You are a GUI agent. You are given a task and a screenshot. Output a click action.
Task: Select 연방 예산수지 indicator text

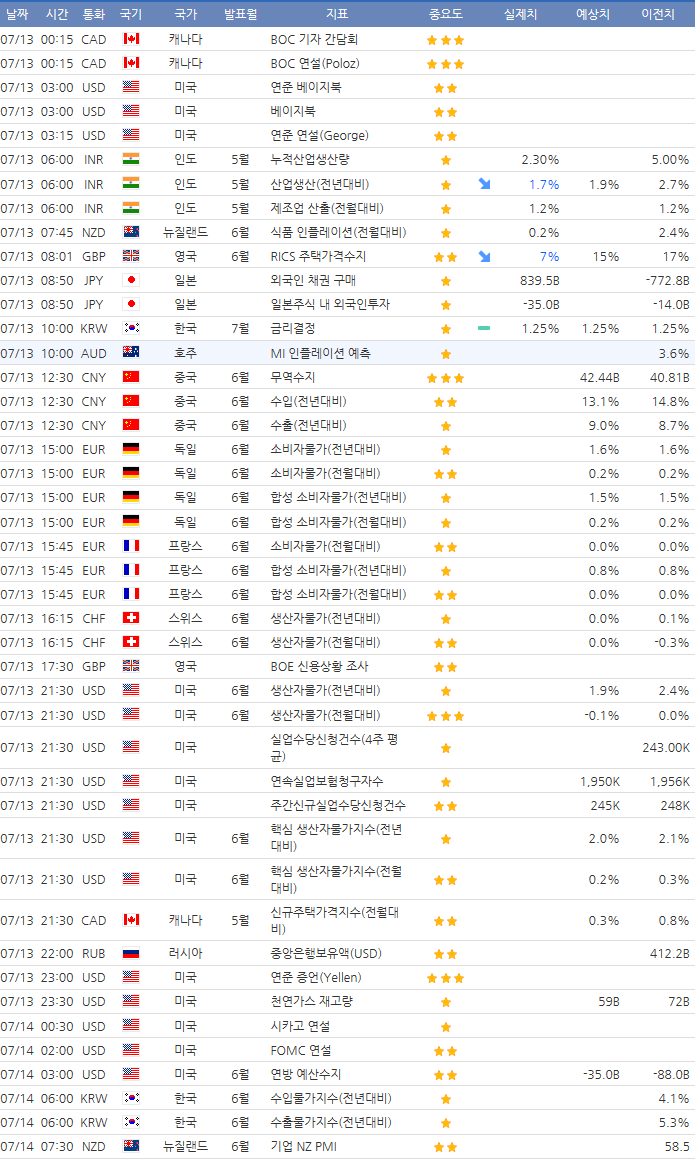coord(306,1074)
